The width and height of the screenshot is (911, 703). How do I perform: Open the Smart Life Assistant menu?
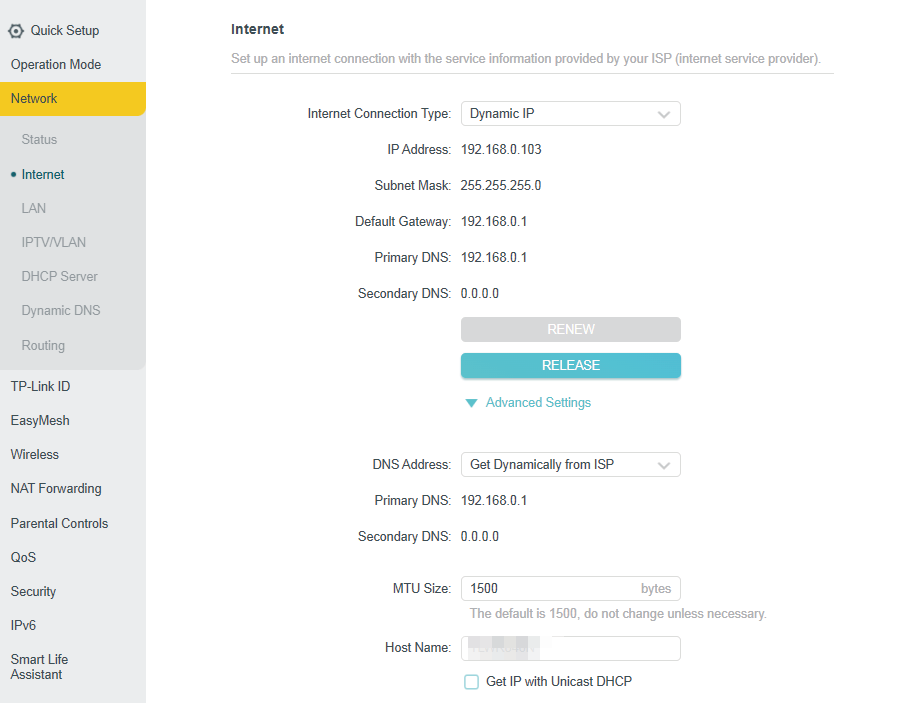40,667
